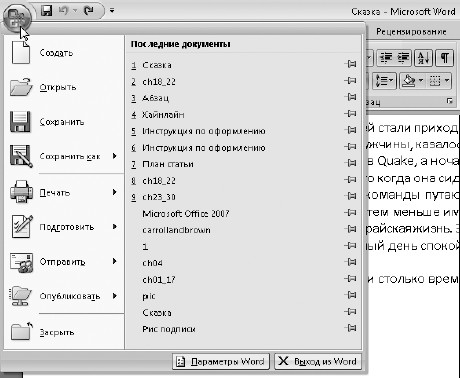460x378 pixels.
Task: Click the Sort icon in the ribbon
Action: point(424,58)
